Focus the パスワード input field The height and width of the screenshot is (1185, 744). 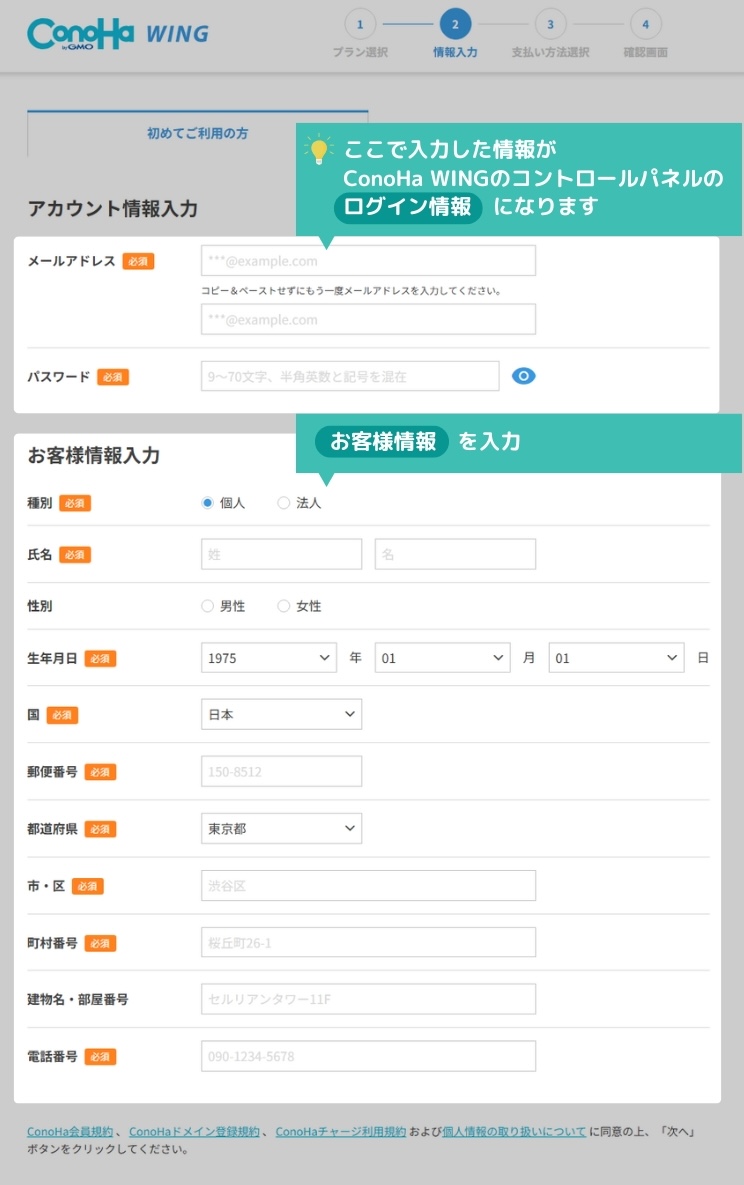click(x=350, y=376)
